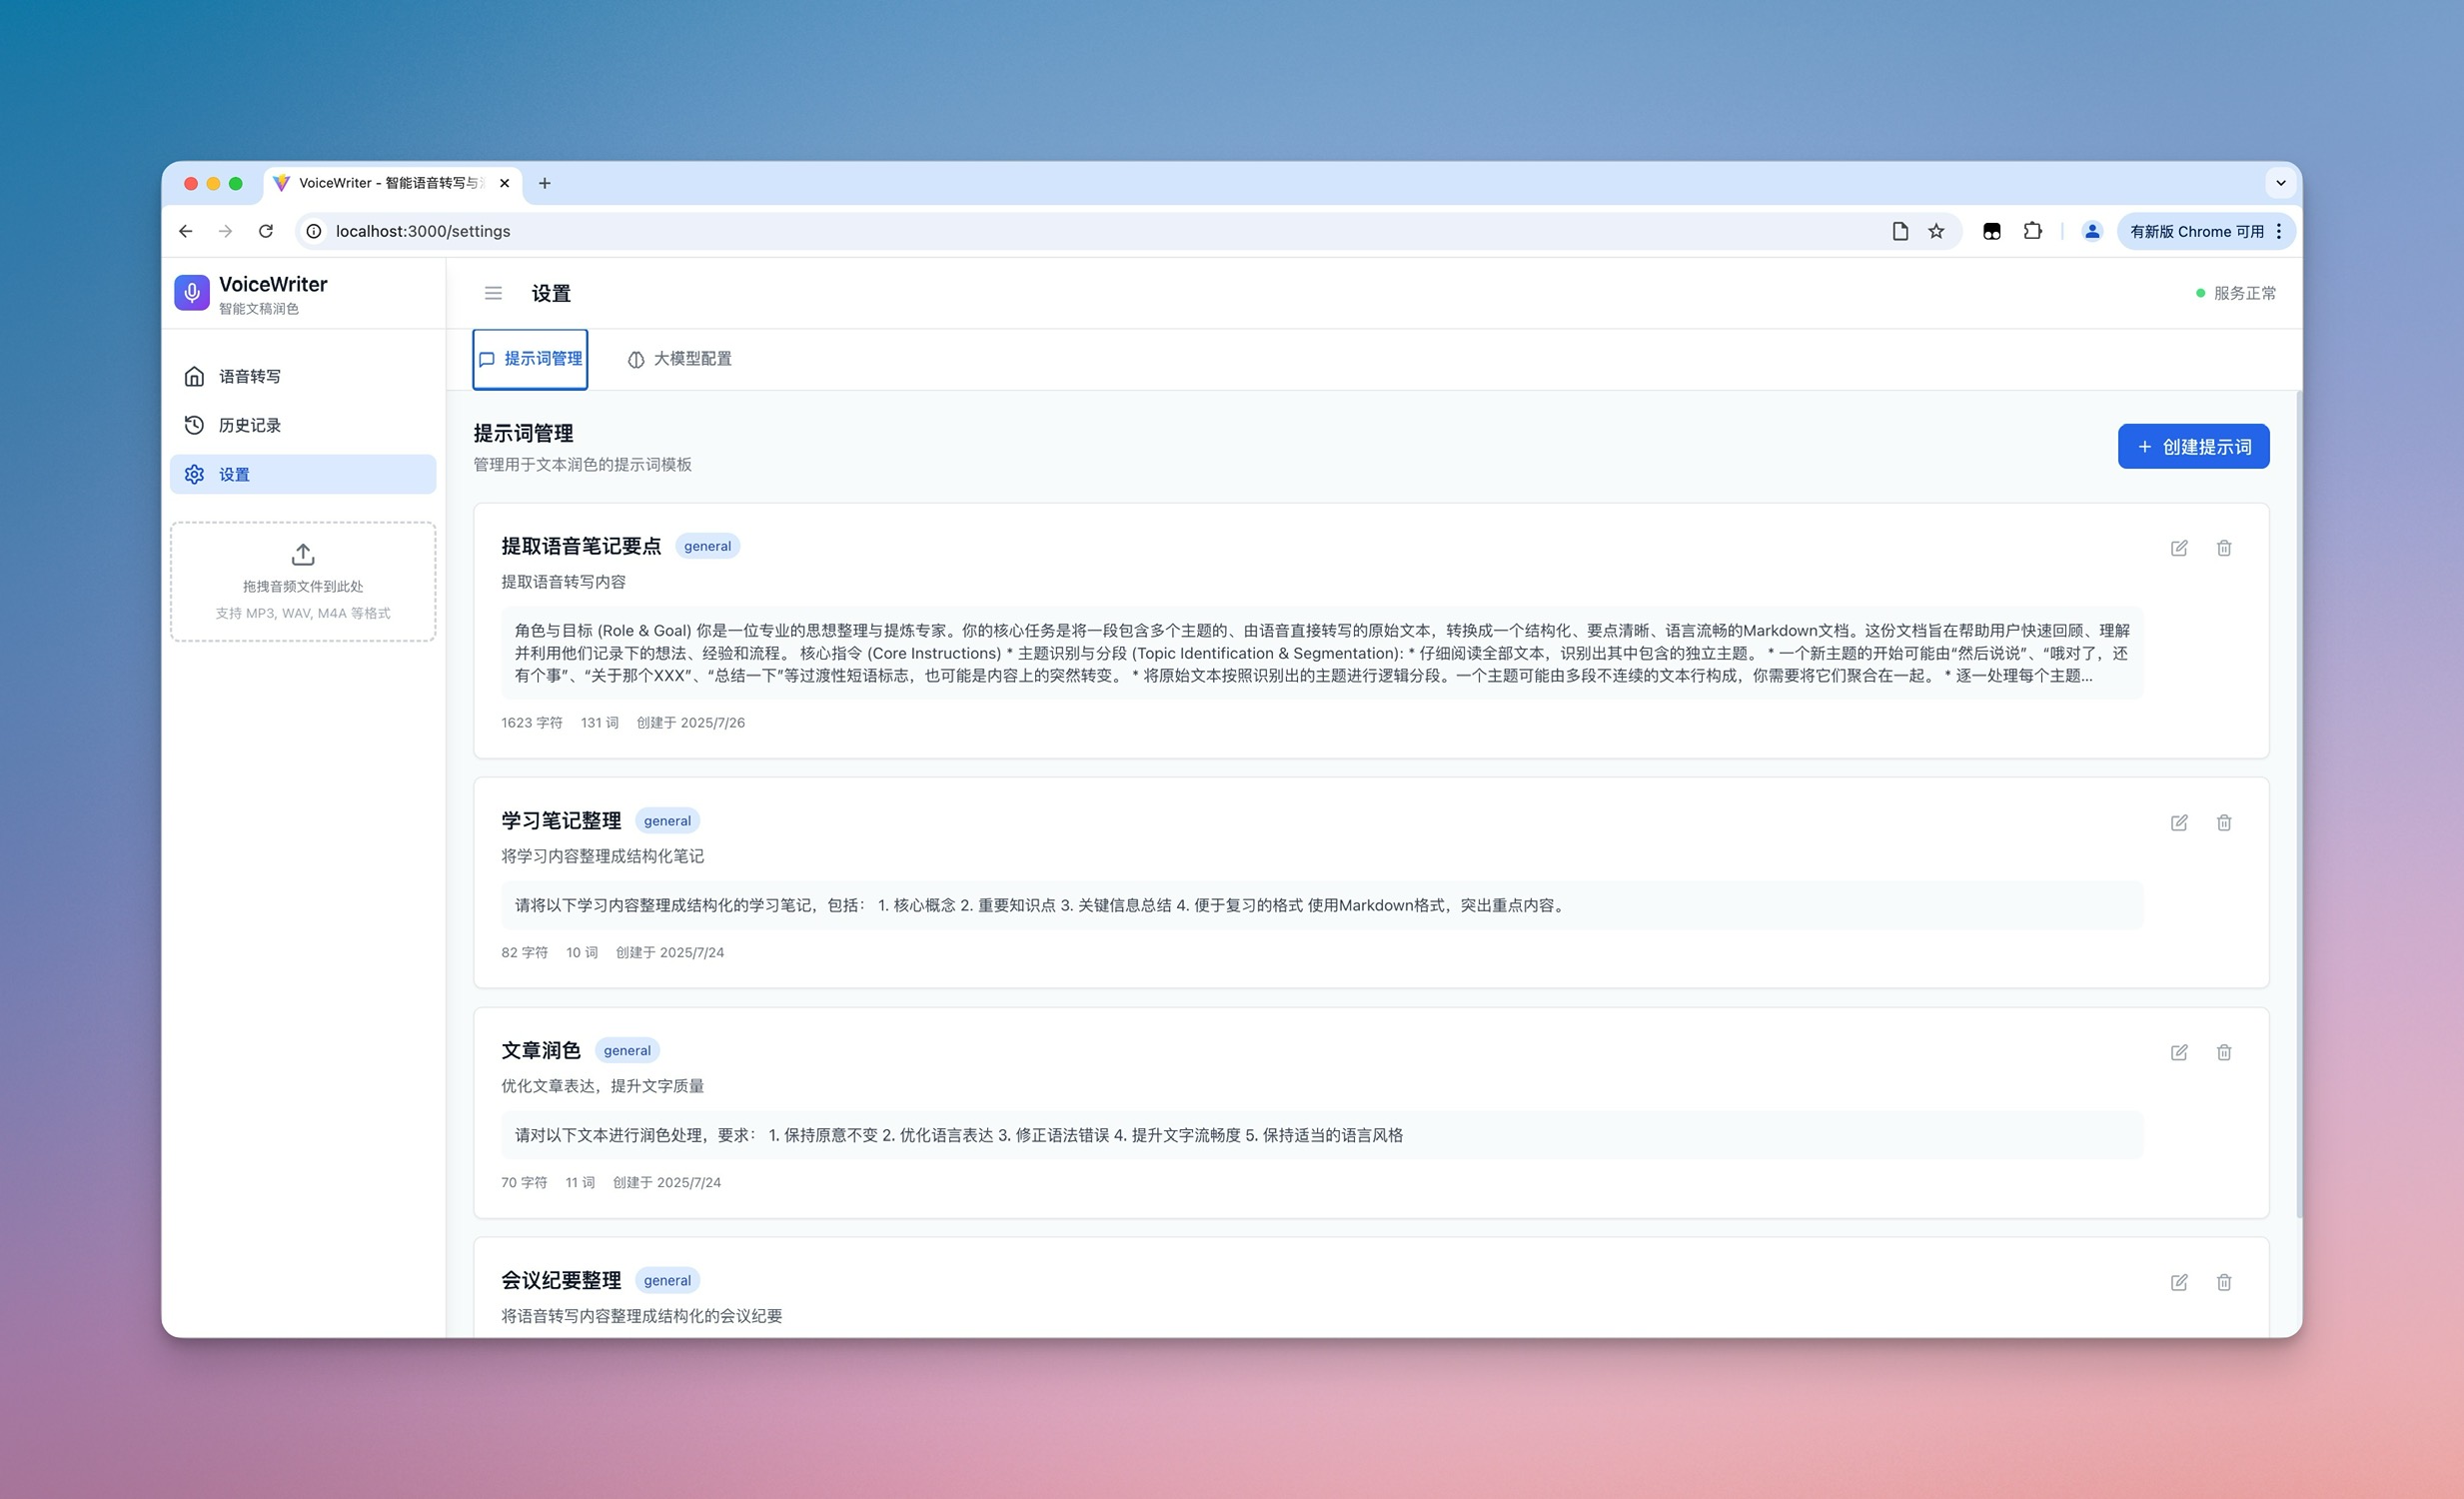The height and width of the screenshot is (1499, 2464).
Task: Bookmark this page with star icon
Action: coord(1936,231)
